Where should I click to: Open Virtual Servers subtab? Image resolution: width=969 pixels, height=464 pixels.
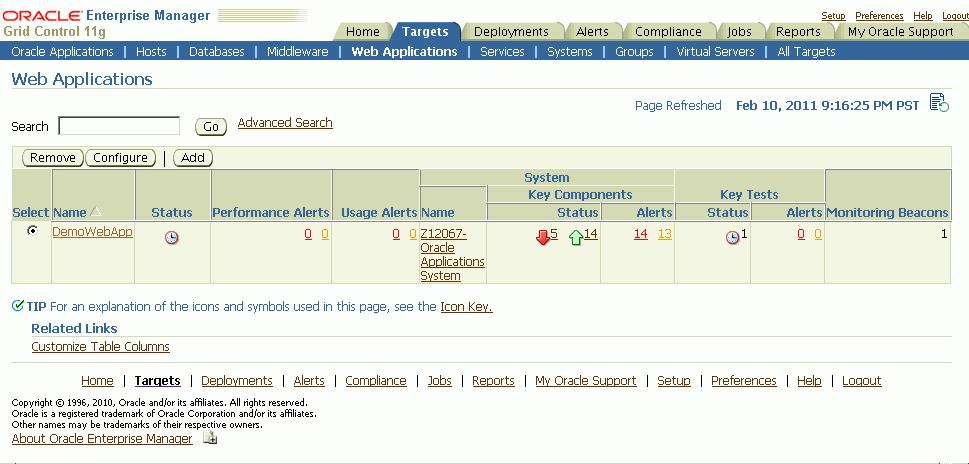[716, 52]
